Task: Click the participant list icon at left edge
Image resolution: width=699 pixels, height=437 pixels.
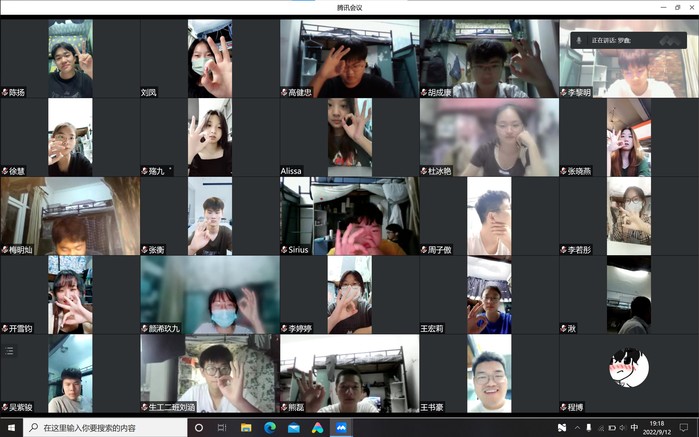Action: pos(10,351)
